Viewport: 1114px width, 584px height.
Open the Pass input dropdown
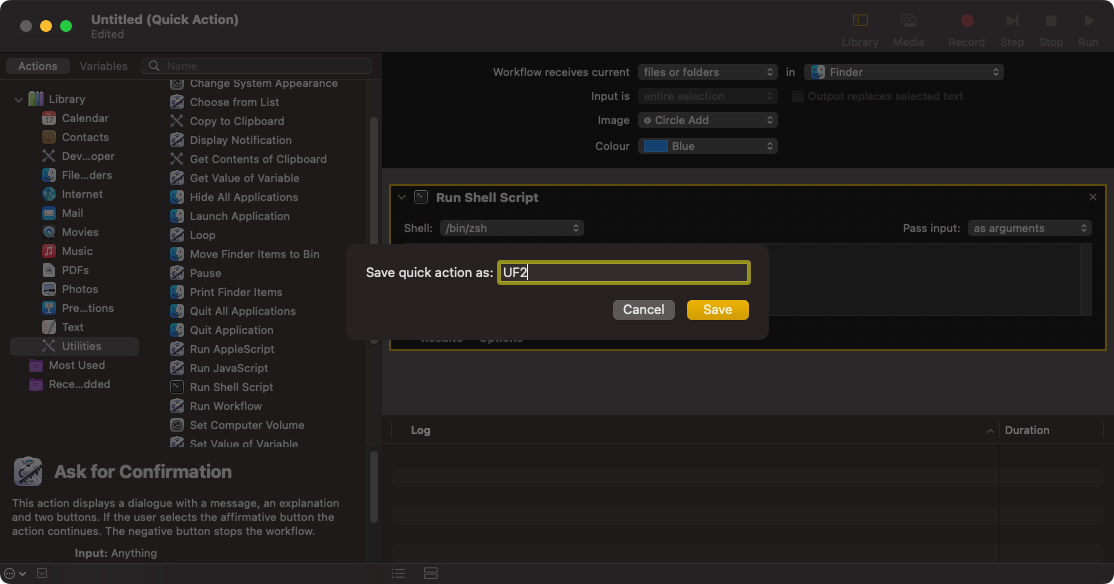pos(1029,228)
